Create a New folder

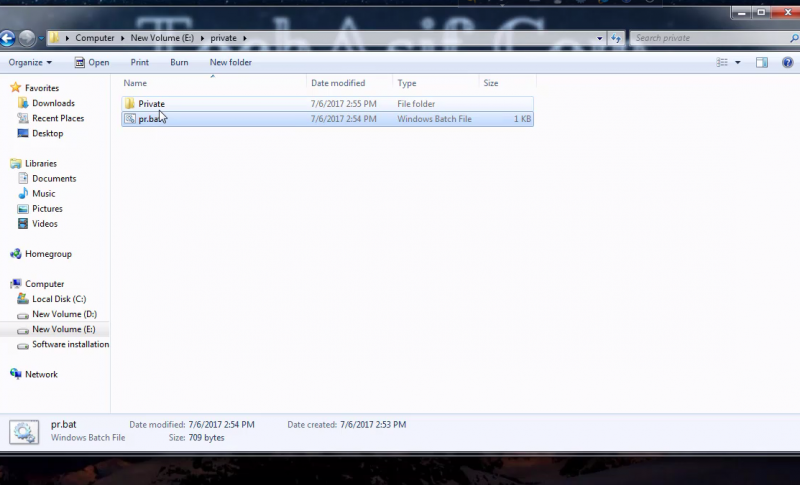[231, 62]
